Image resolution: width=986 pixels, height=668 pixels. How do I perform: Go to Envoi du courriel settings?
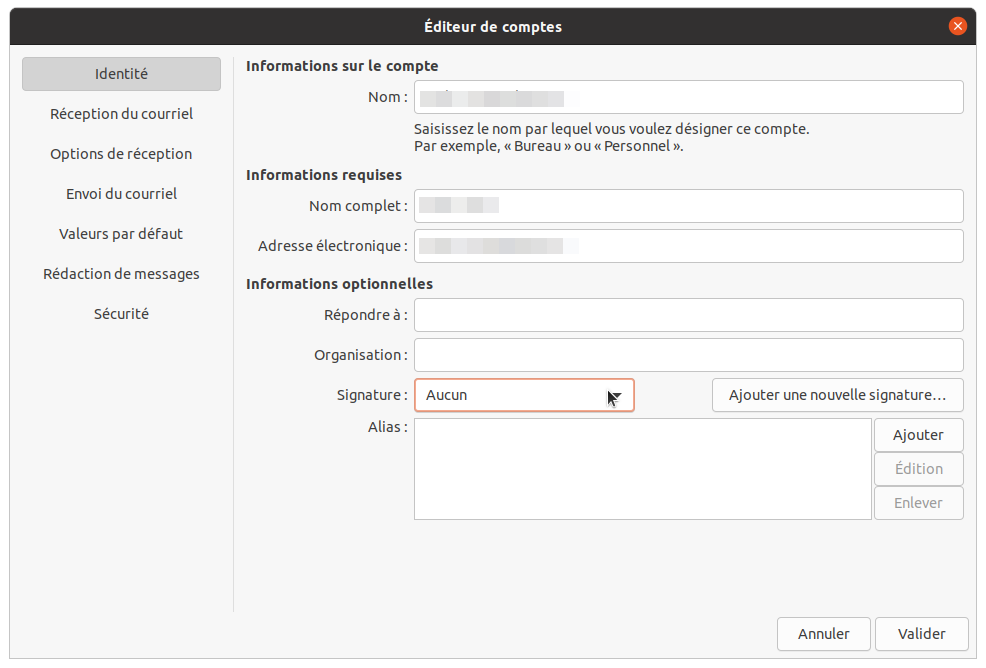[121, 194]
